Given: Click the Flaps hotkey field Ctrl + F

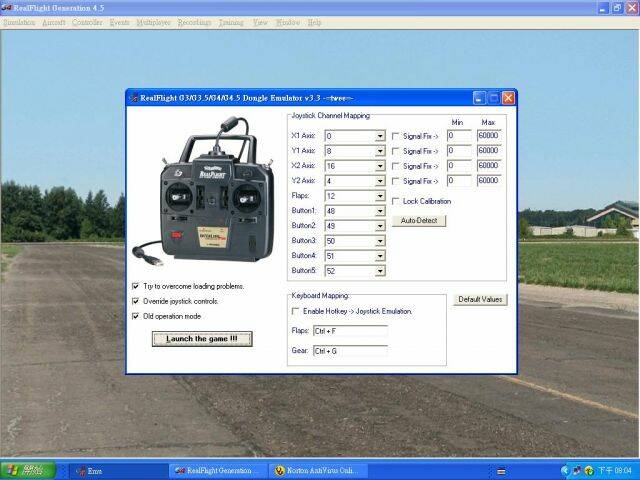Looking at the screenshot, I should pyautogui.click(x=350, y=331).
